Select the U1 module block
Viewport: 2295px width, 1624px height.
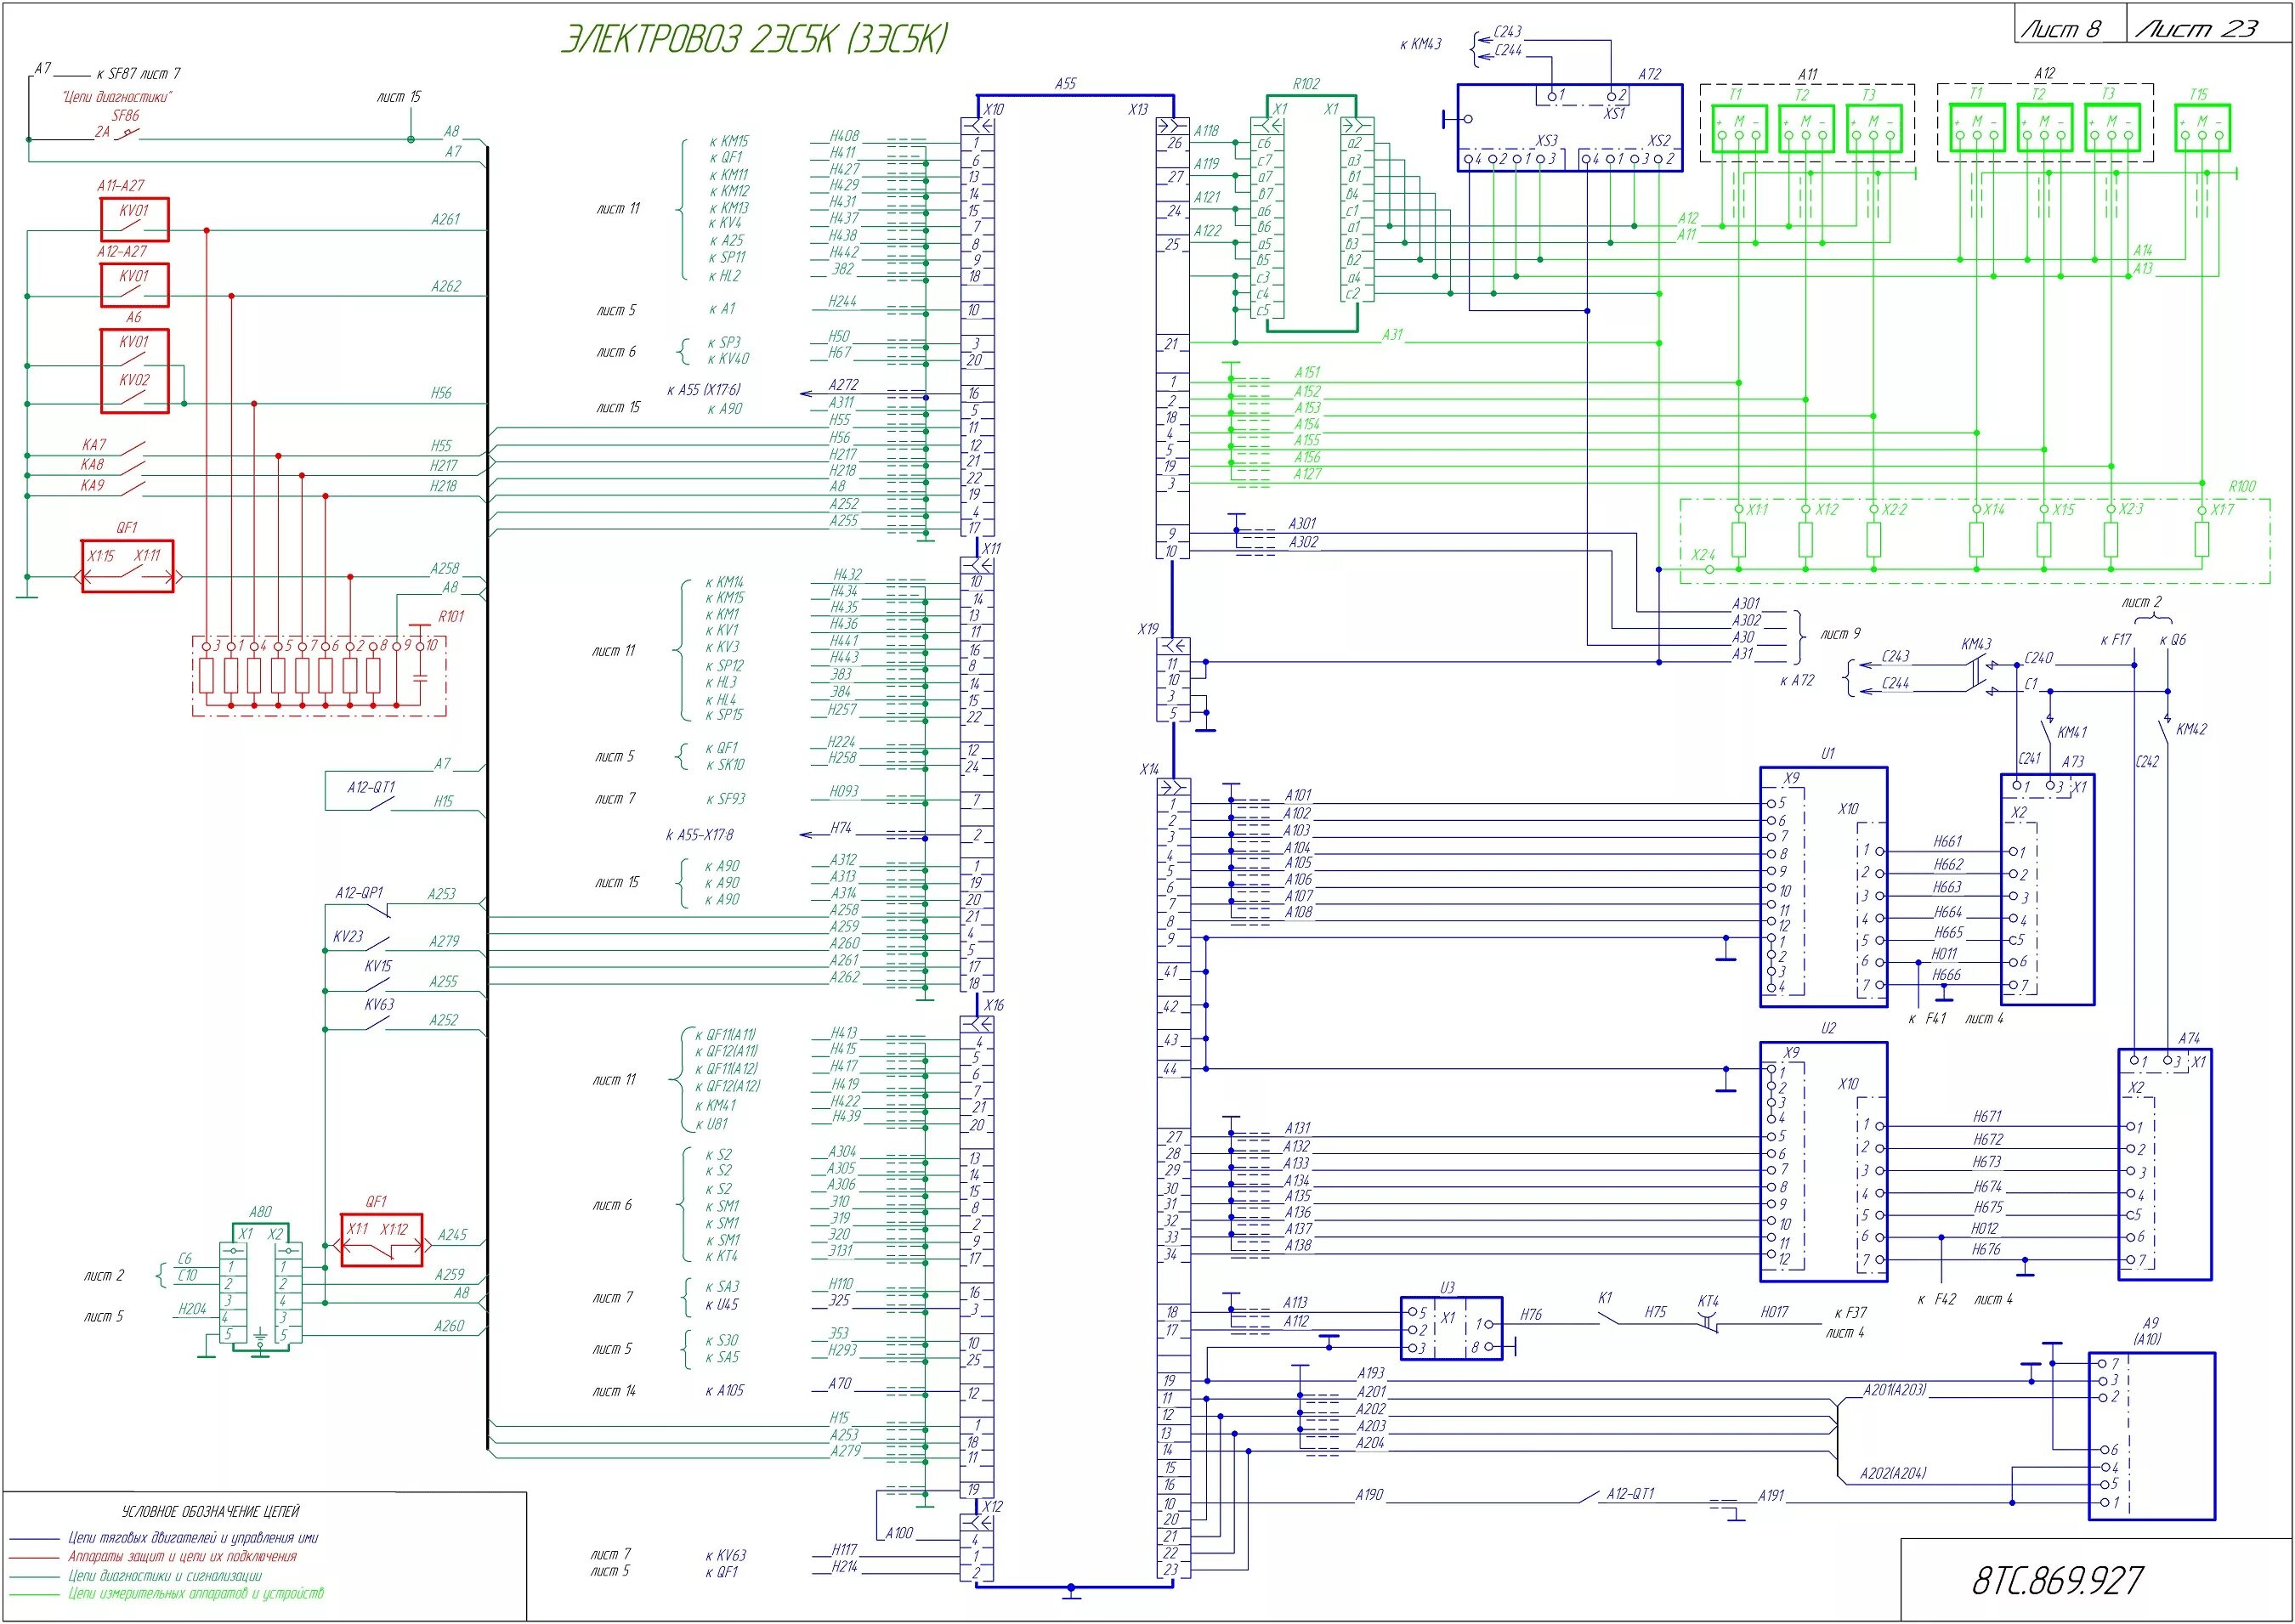click(x=1823, y=886)
